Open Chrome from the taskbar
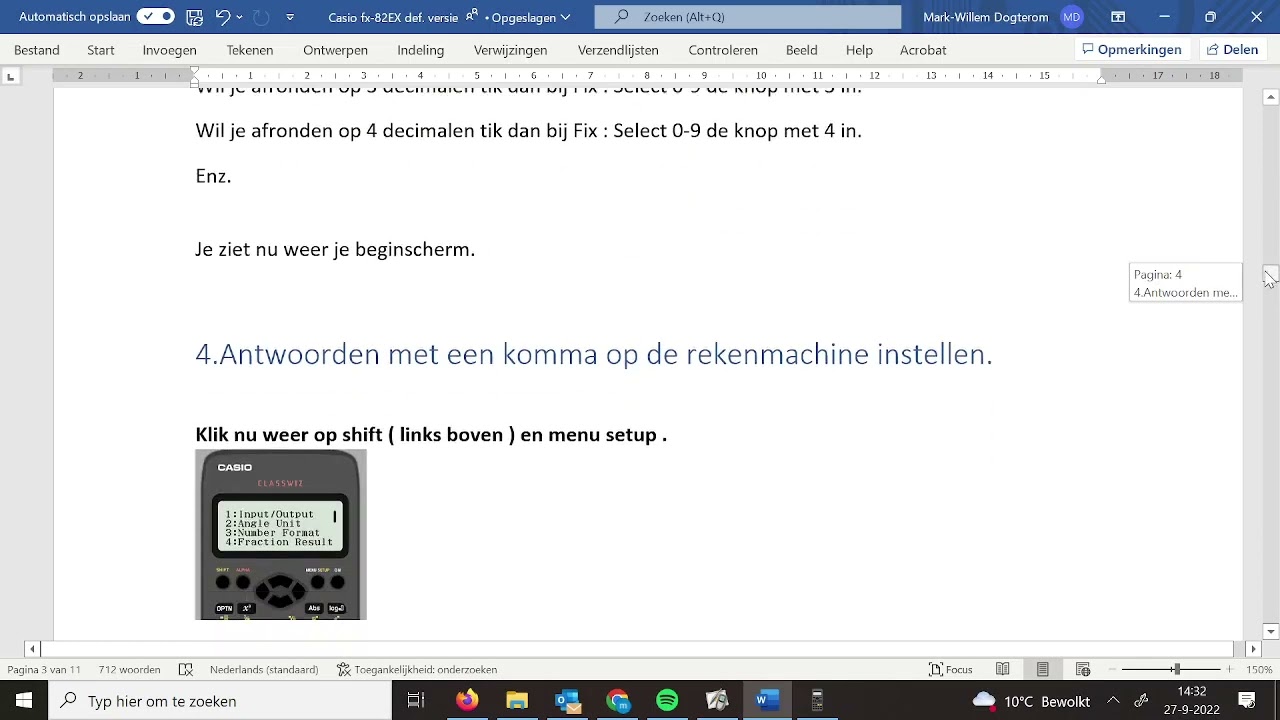The width and height of the screenshot is (1280, 720). 618,701
